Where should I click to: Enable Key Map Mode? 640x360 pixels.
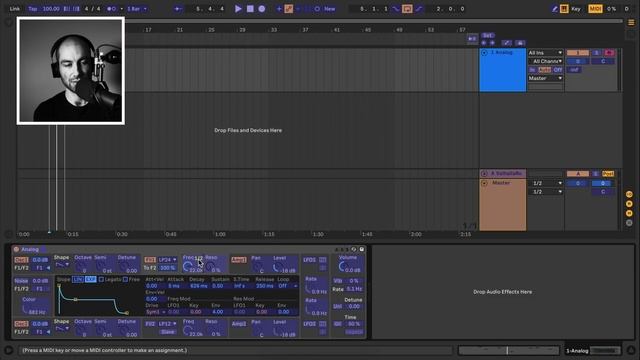576,9
